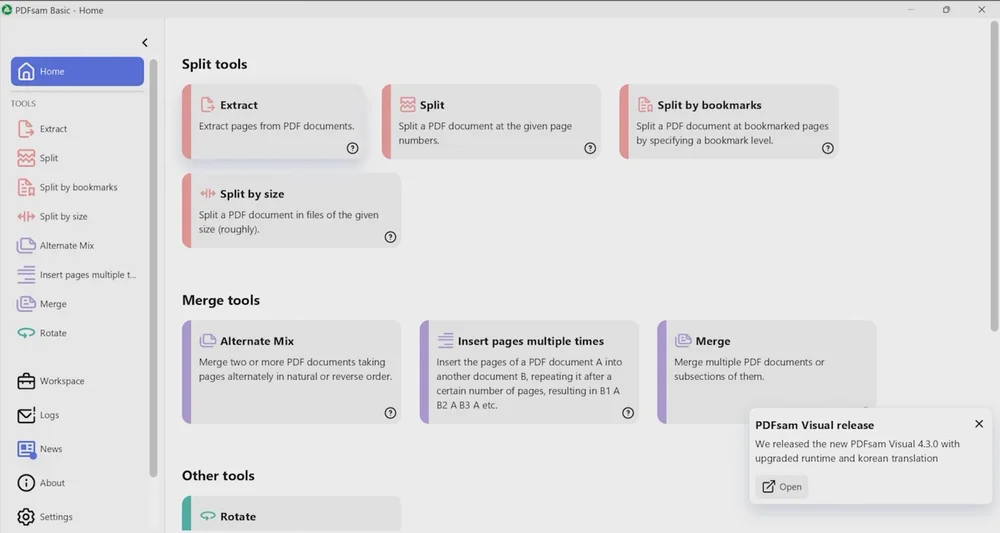The image size is (1000, 533).
Task: Go to the Home menu item
Action: tap(77, 72)
